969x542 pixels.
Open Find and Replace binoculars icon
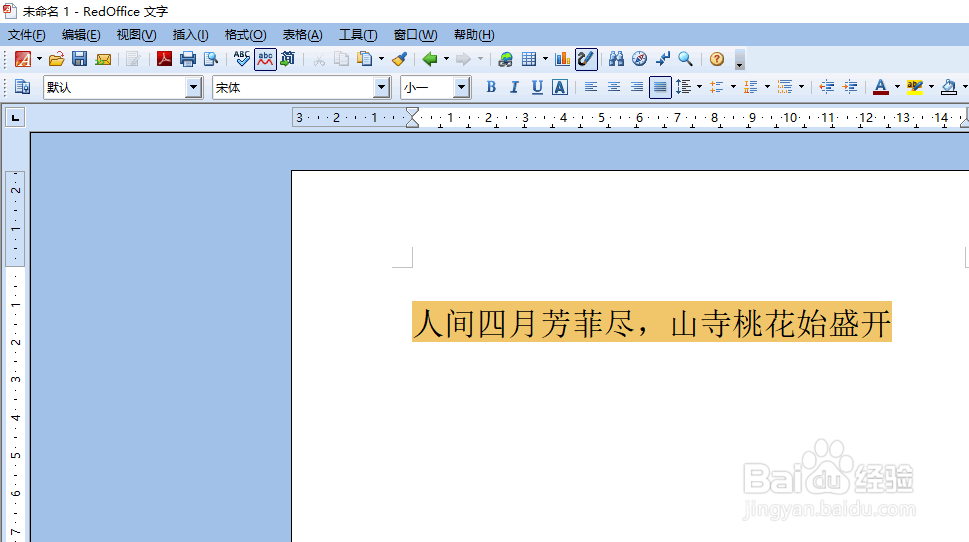click(616, 59)
